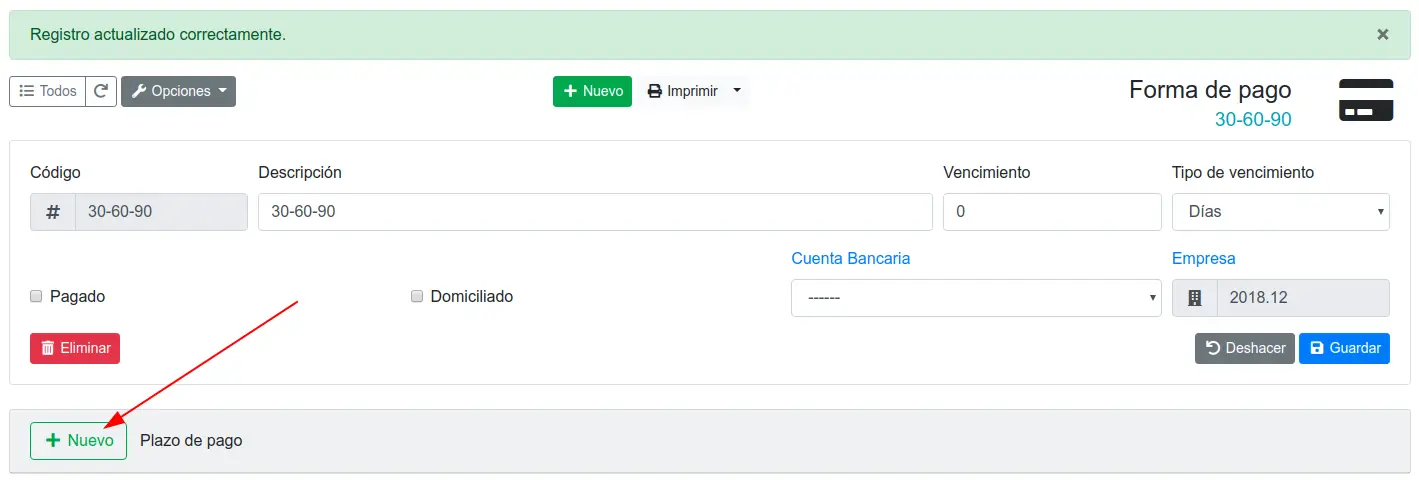
Task: Click the Imprimir printer button
Action: coord(682,91)
